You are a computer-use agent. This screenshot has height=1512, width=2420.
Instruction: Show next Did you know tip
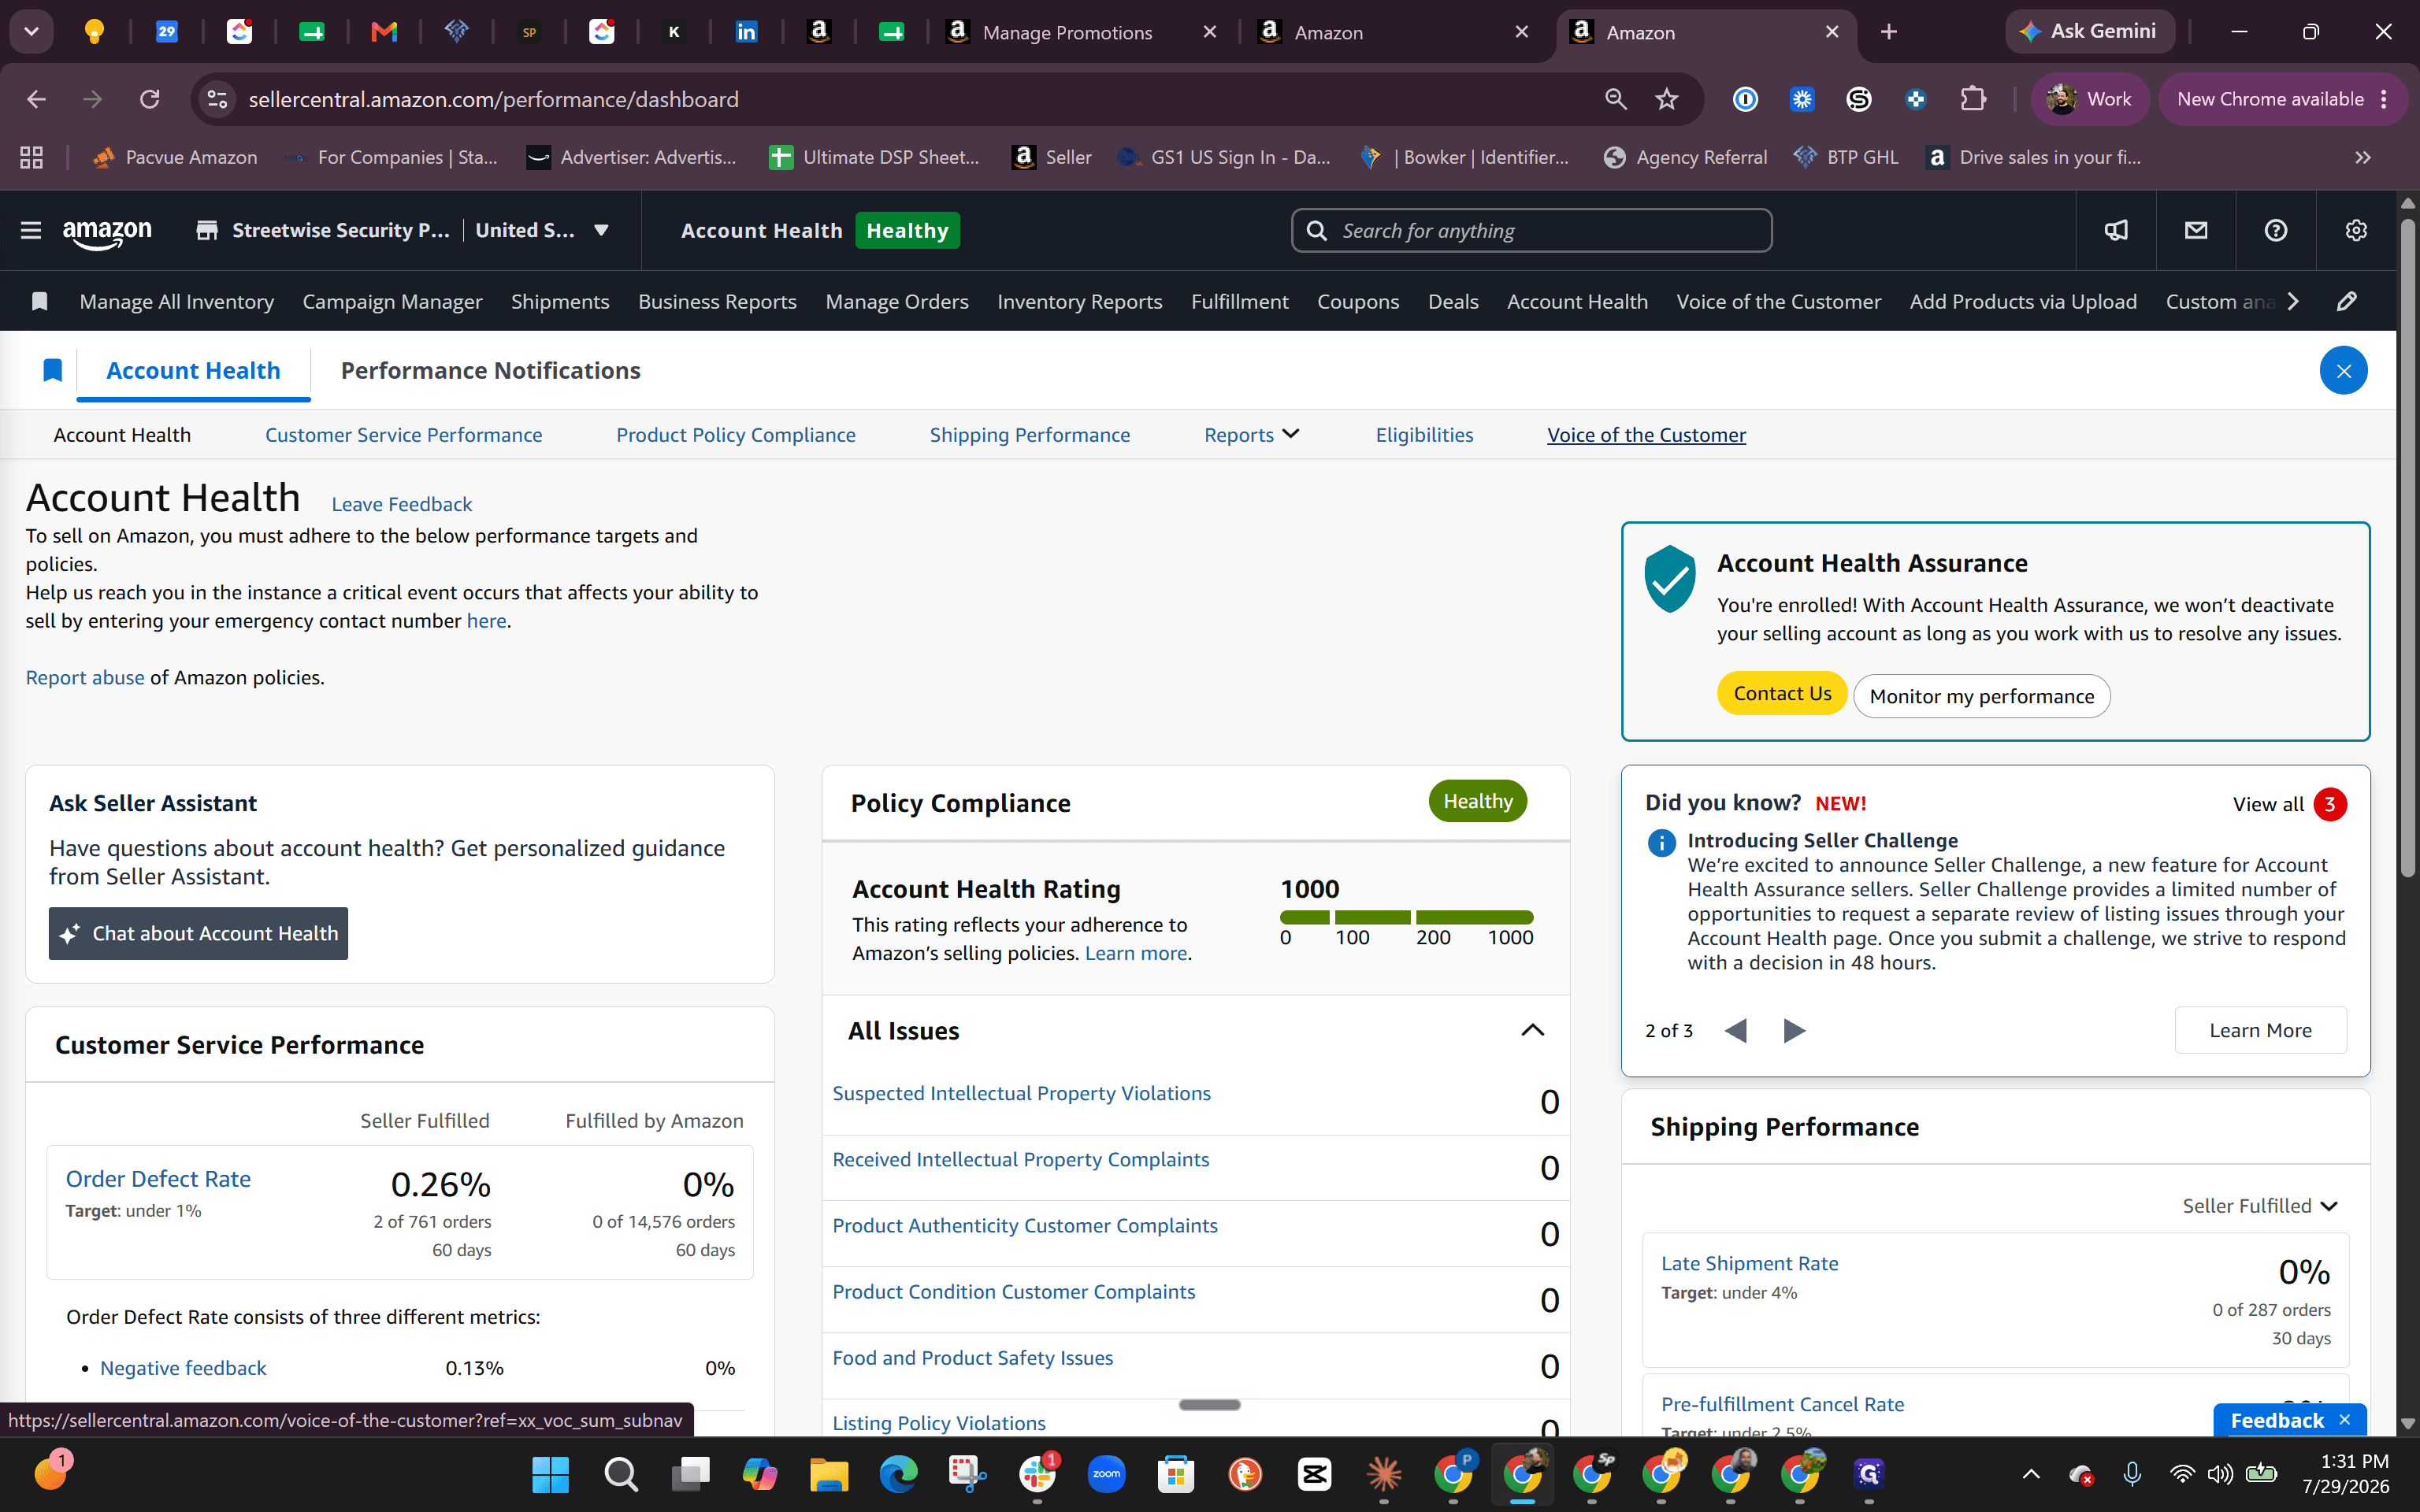click(x=1794, y=1030)
